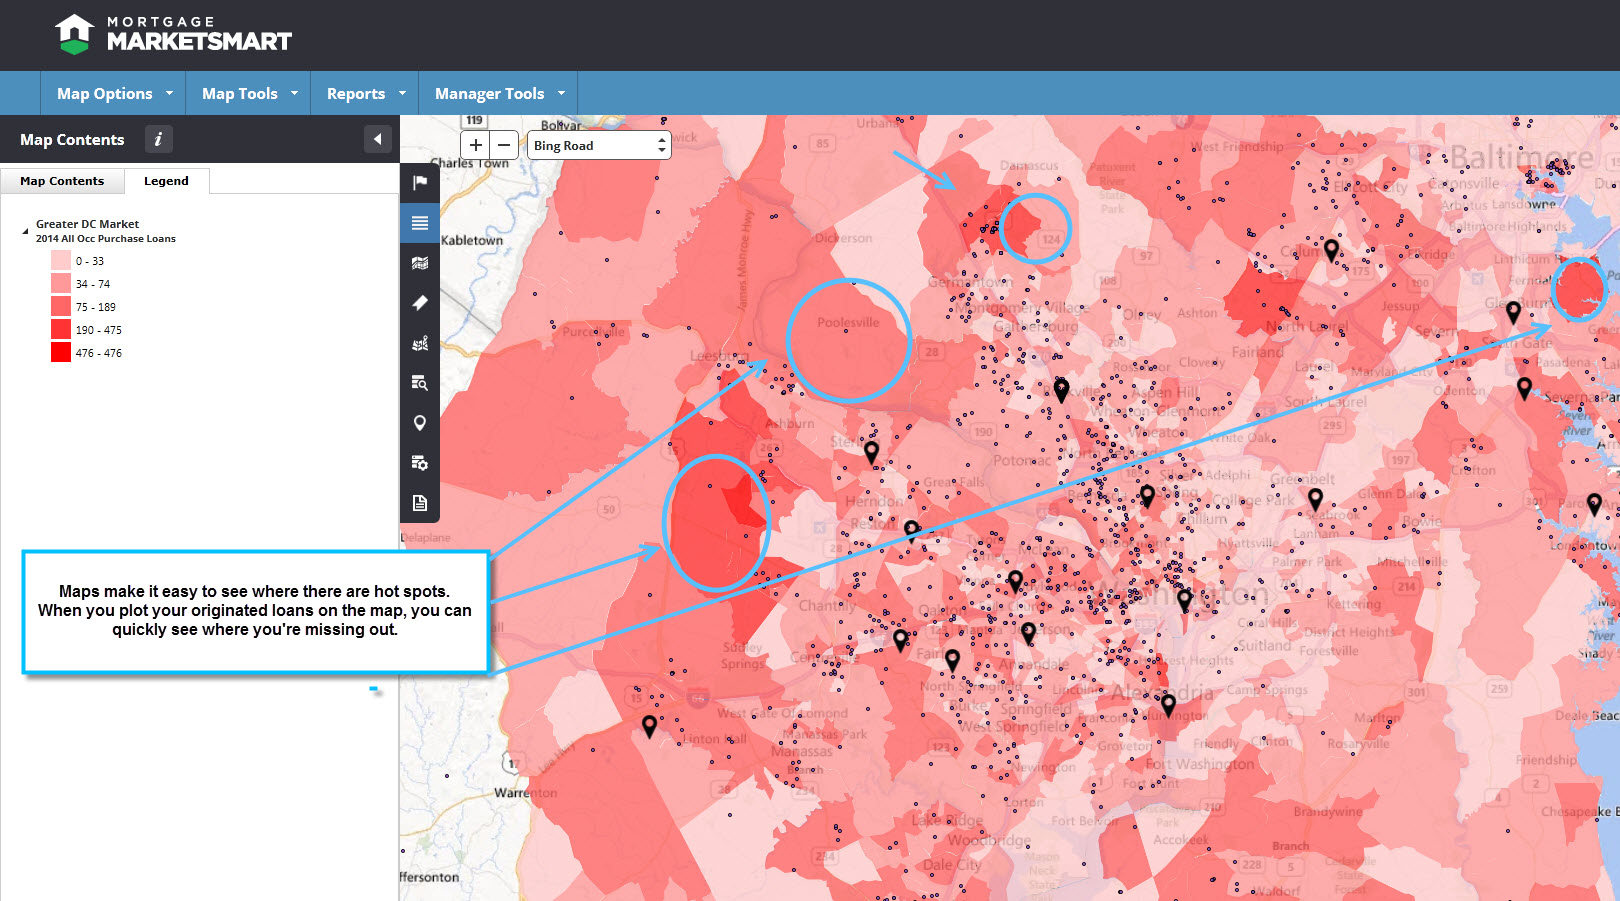Click the flag icon in map sidebar
The width and height of the screenshot is (1620, 901).
tap(420, 182)
